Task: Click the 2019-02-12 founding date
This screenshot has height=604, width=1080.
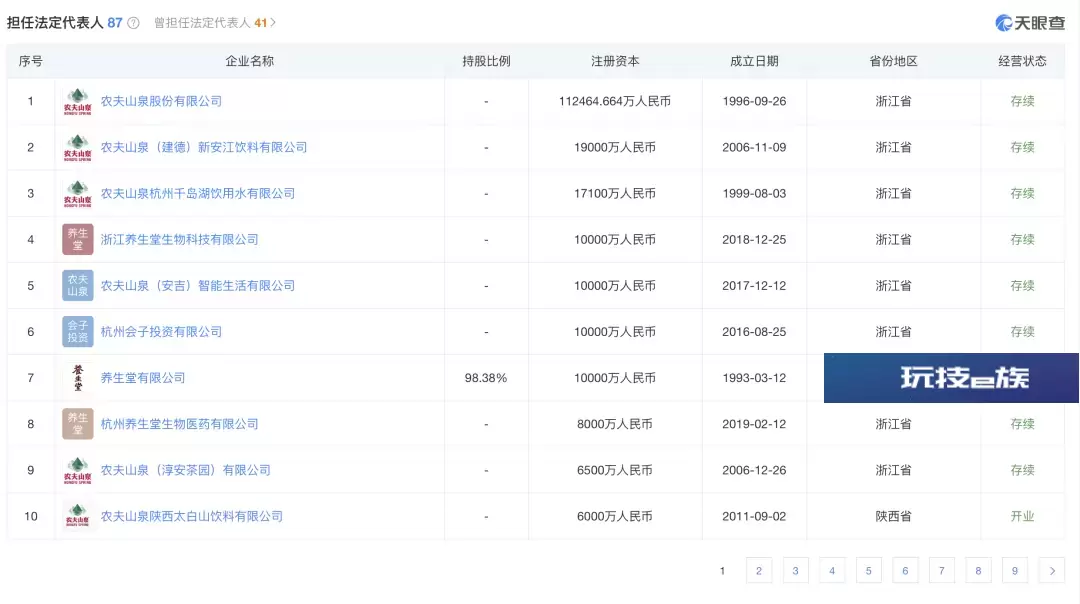Action: [754, 424]
